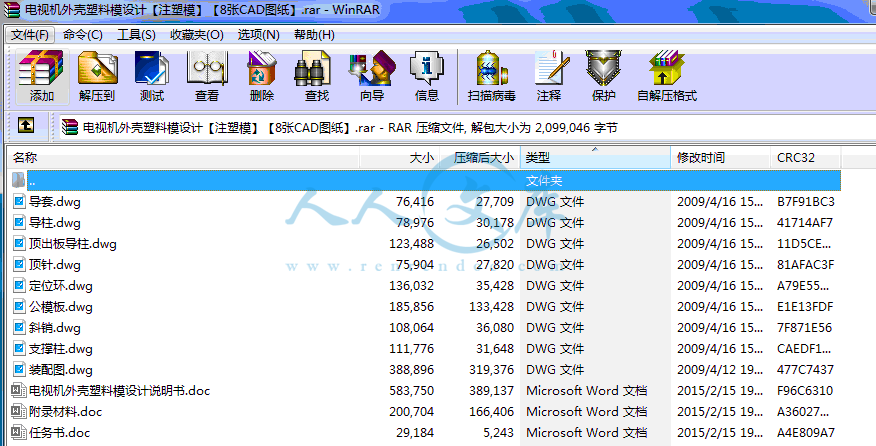Convert via 自解压格式 (SFX) icon
876x446 pixels.
click(667, 77)
